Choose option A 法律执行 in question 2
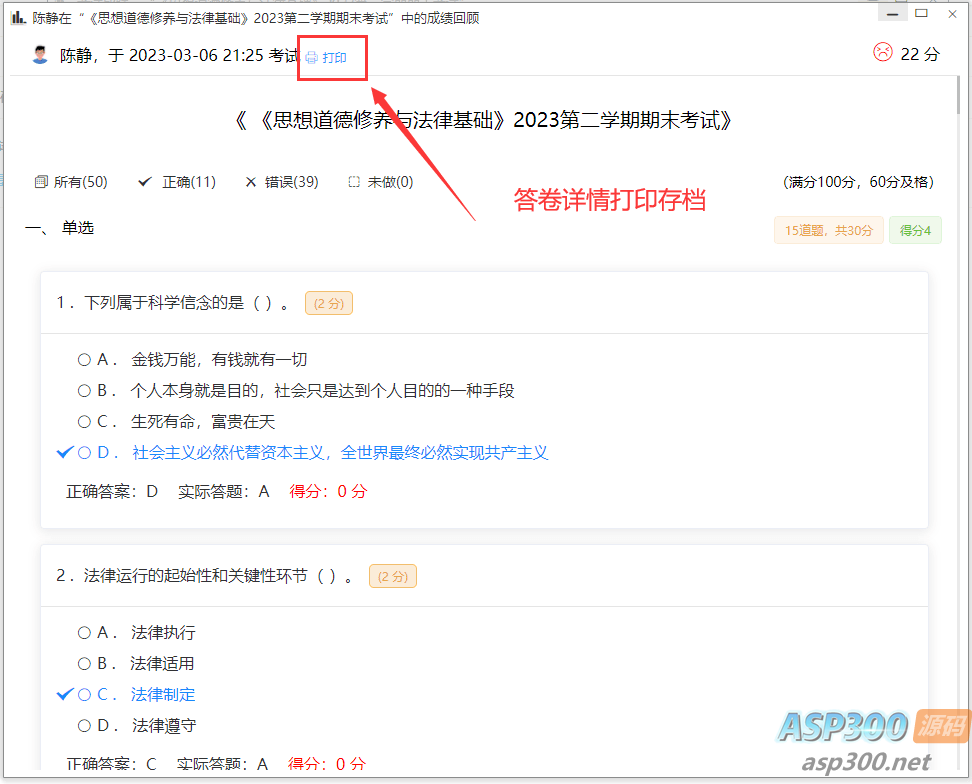The width and height of the screenshot is (972, 784). (x=84, y=633)
